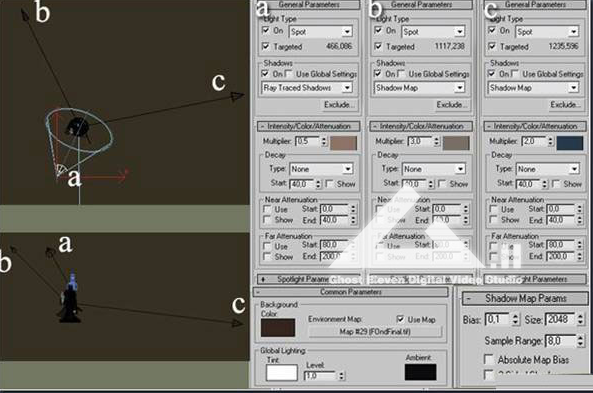Image resolution: width=593 pixels, height=393 pixels.
Task: Collapse Intensity/Color/Attenuation rollout above Multiplier 3,0
Action: [421, 126]
